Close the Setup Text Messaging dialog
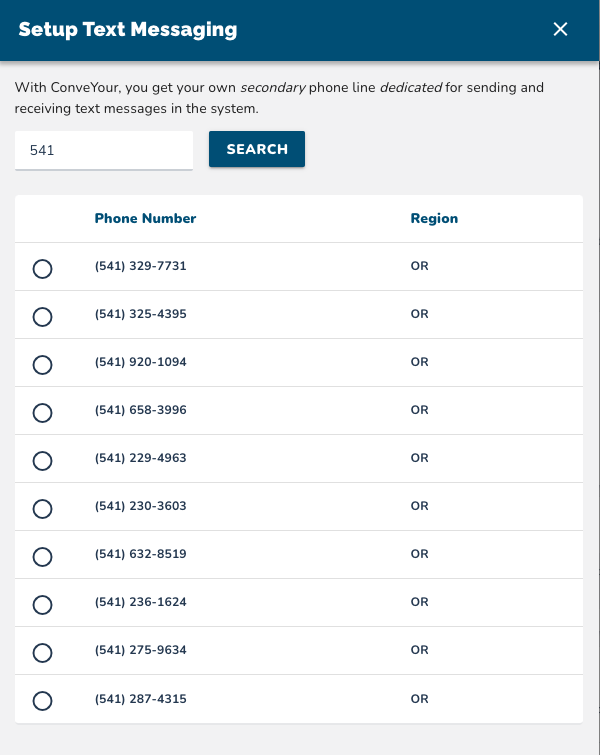Image resolution: width=600 pixels, height=755 pixels. pos(560,30)
